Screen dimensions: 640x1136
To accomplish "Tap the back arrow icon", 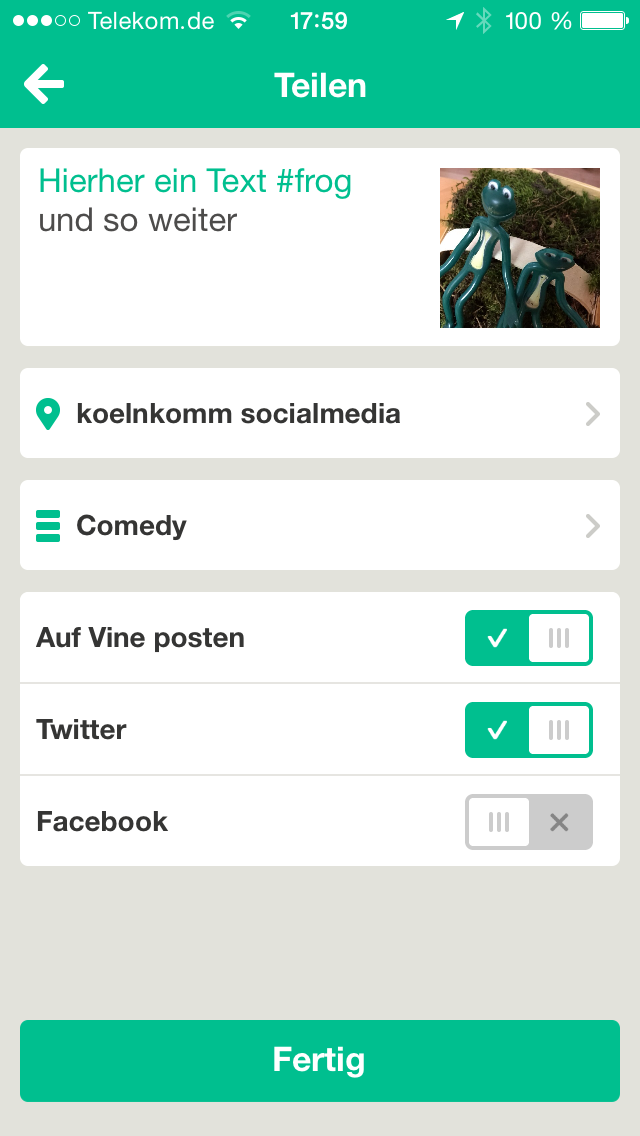I will [x=44, y=84].
